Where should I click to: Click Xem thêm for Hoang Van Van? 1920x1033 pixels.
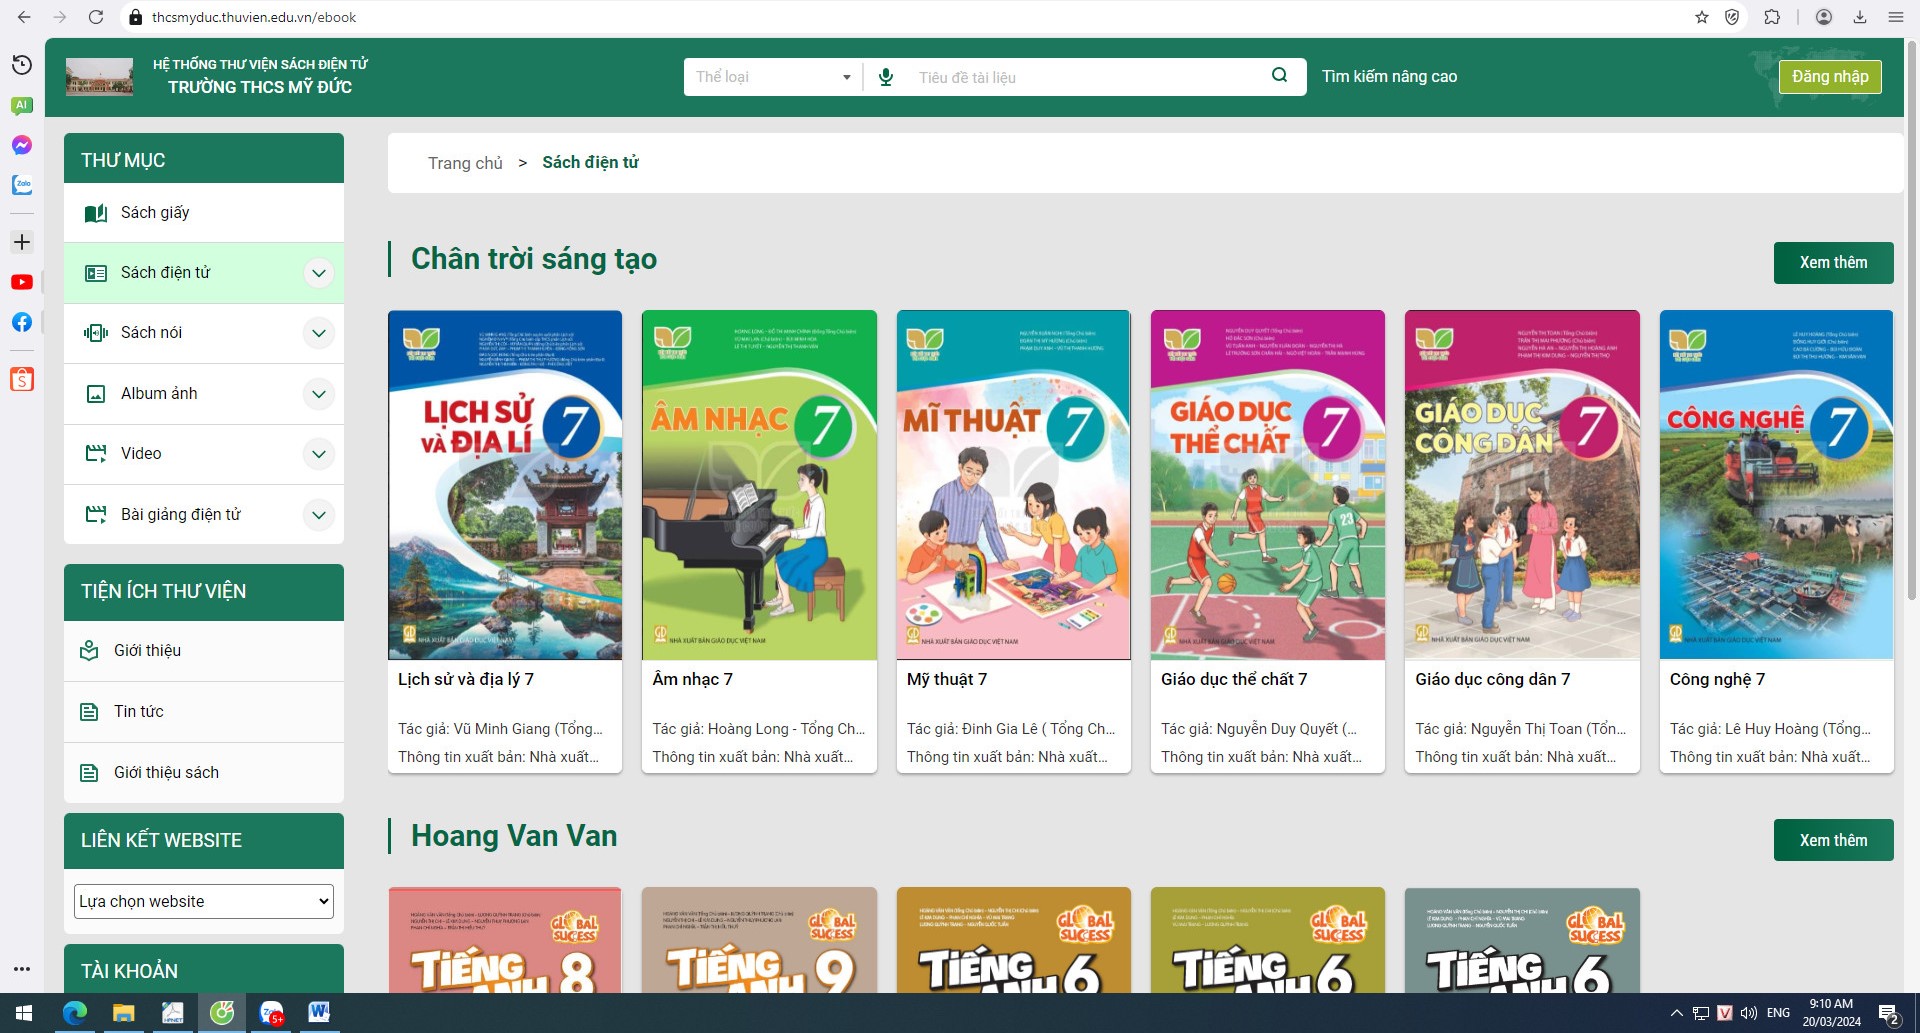pos(1833,840)
